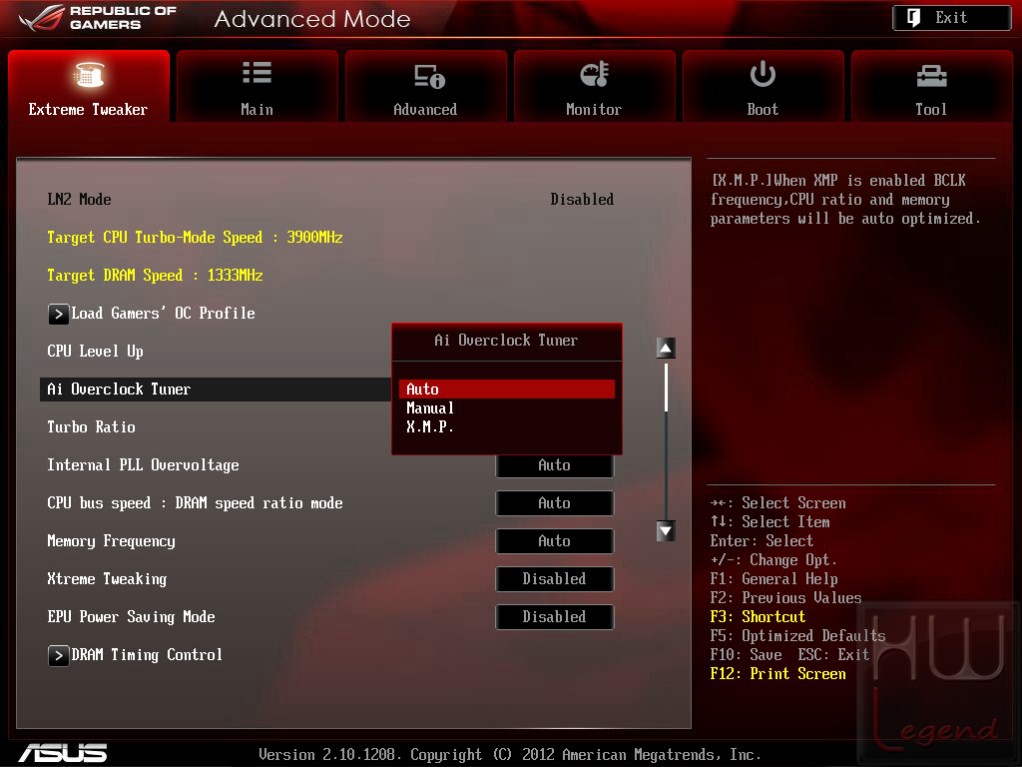Image resolution: width=1022 pixels, height=767 pixels.
Task: Click the EPU Power Saving Mode label
Action: [131, 616]
